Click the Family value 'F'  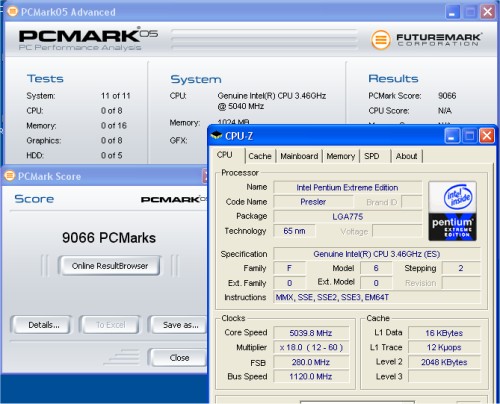tap(289, 268)
